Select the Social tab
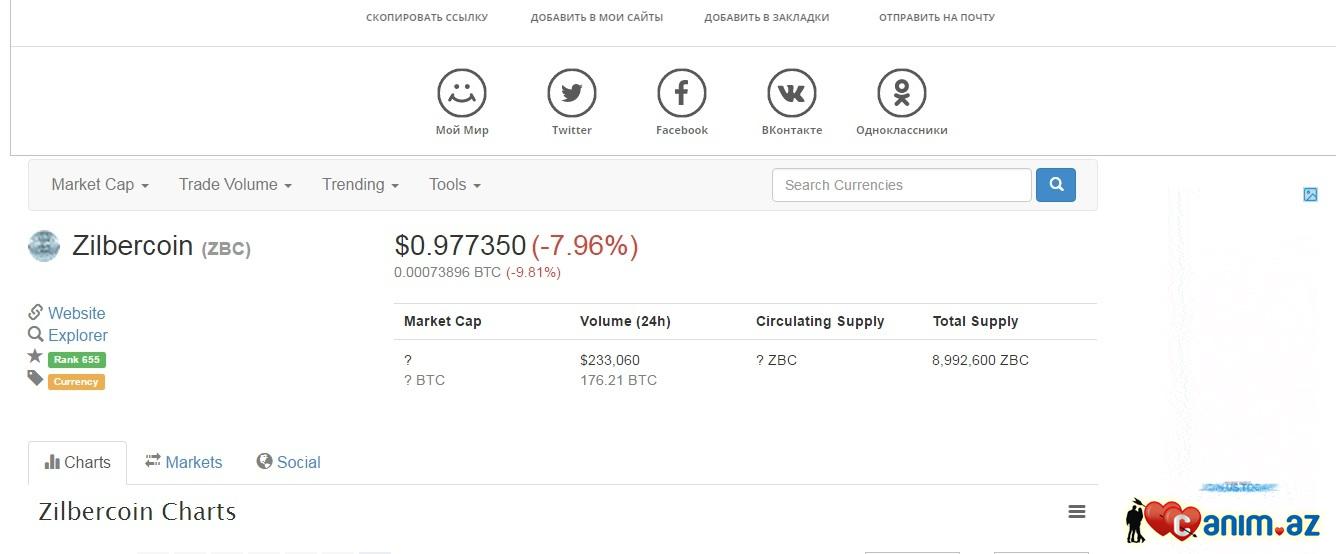Screen dimensions: 1336x554 [288, 462]
